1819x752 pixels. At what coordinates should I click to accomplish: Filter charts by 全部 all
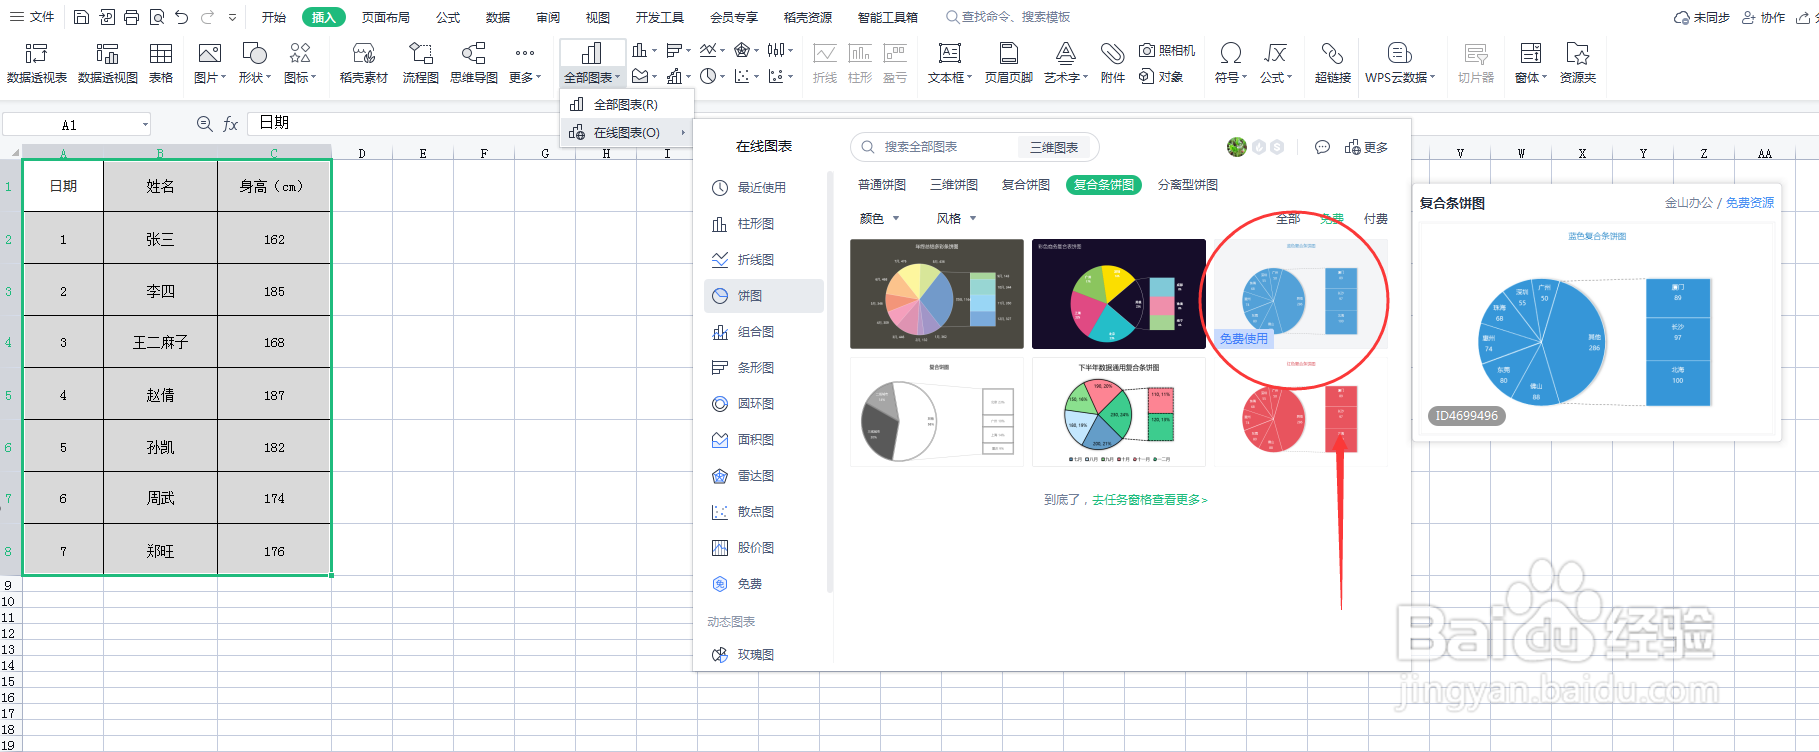point(1288,218)
